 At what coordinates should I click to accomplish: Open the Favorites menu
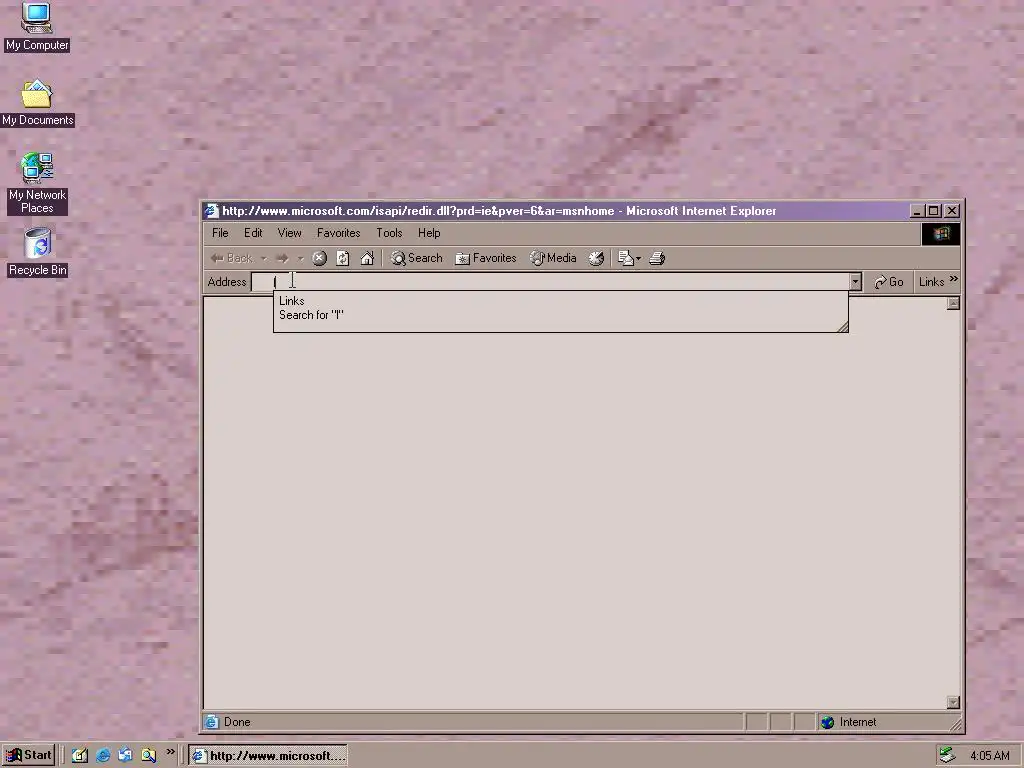pos(338,233)
